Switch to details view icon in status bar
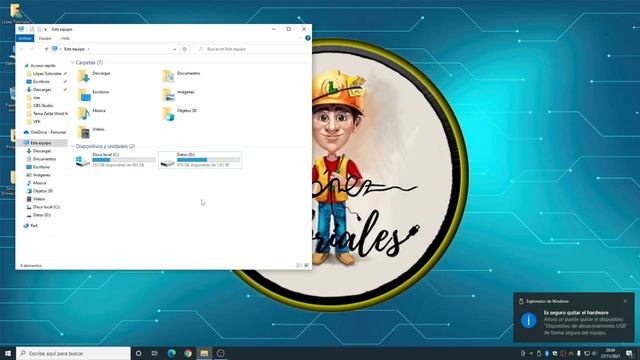 click(x=298, y=265)
